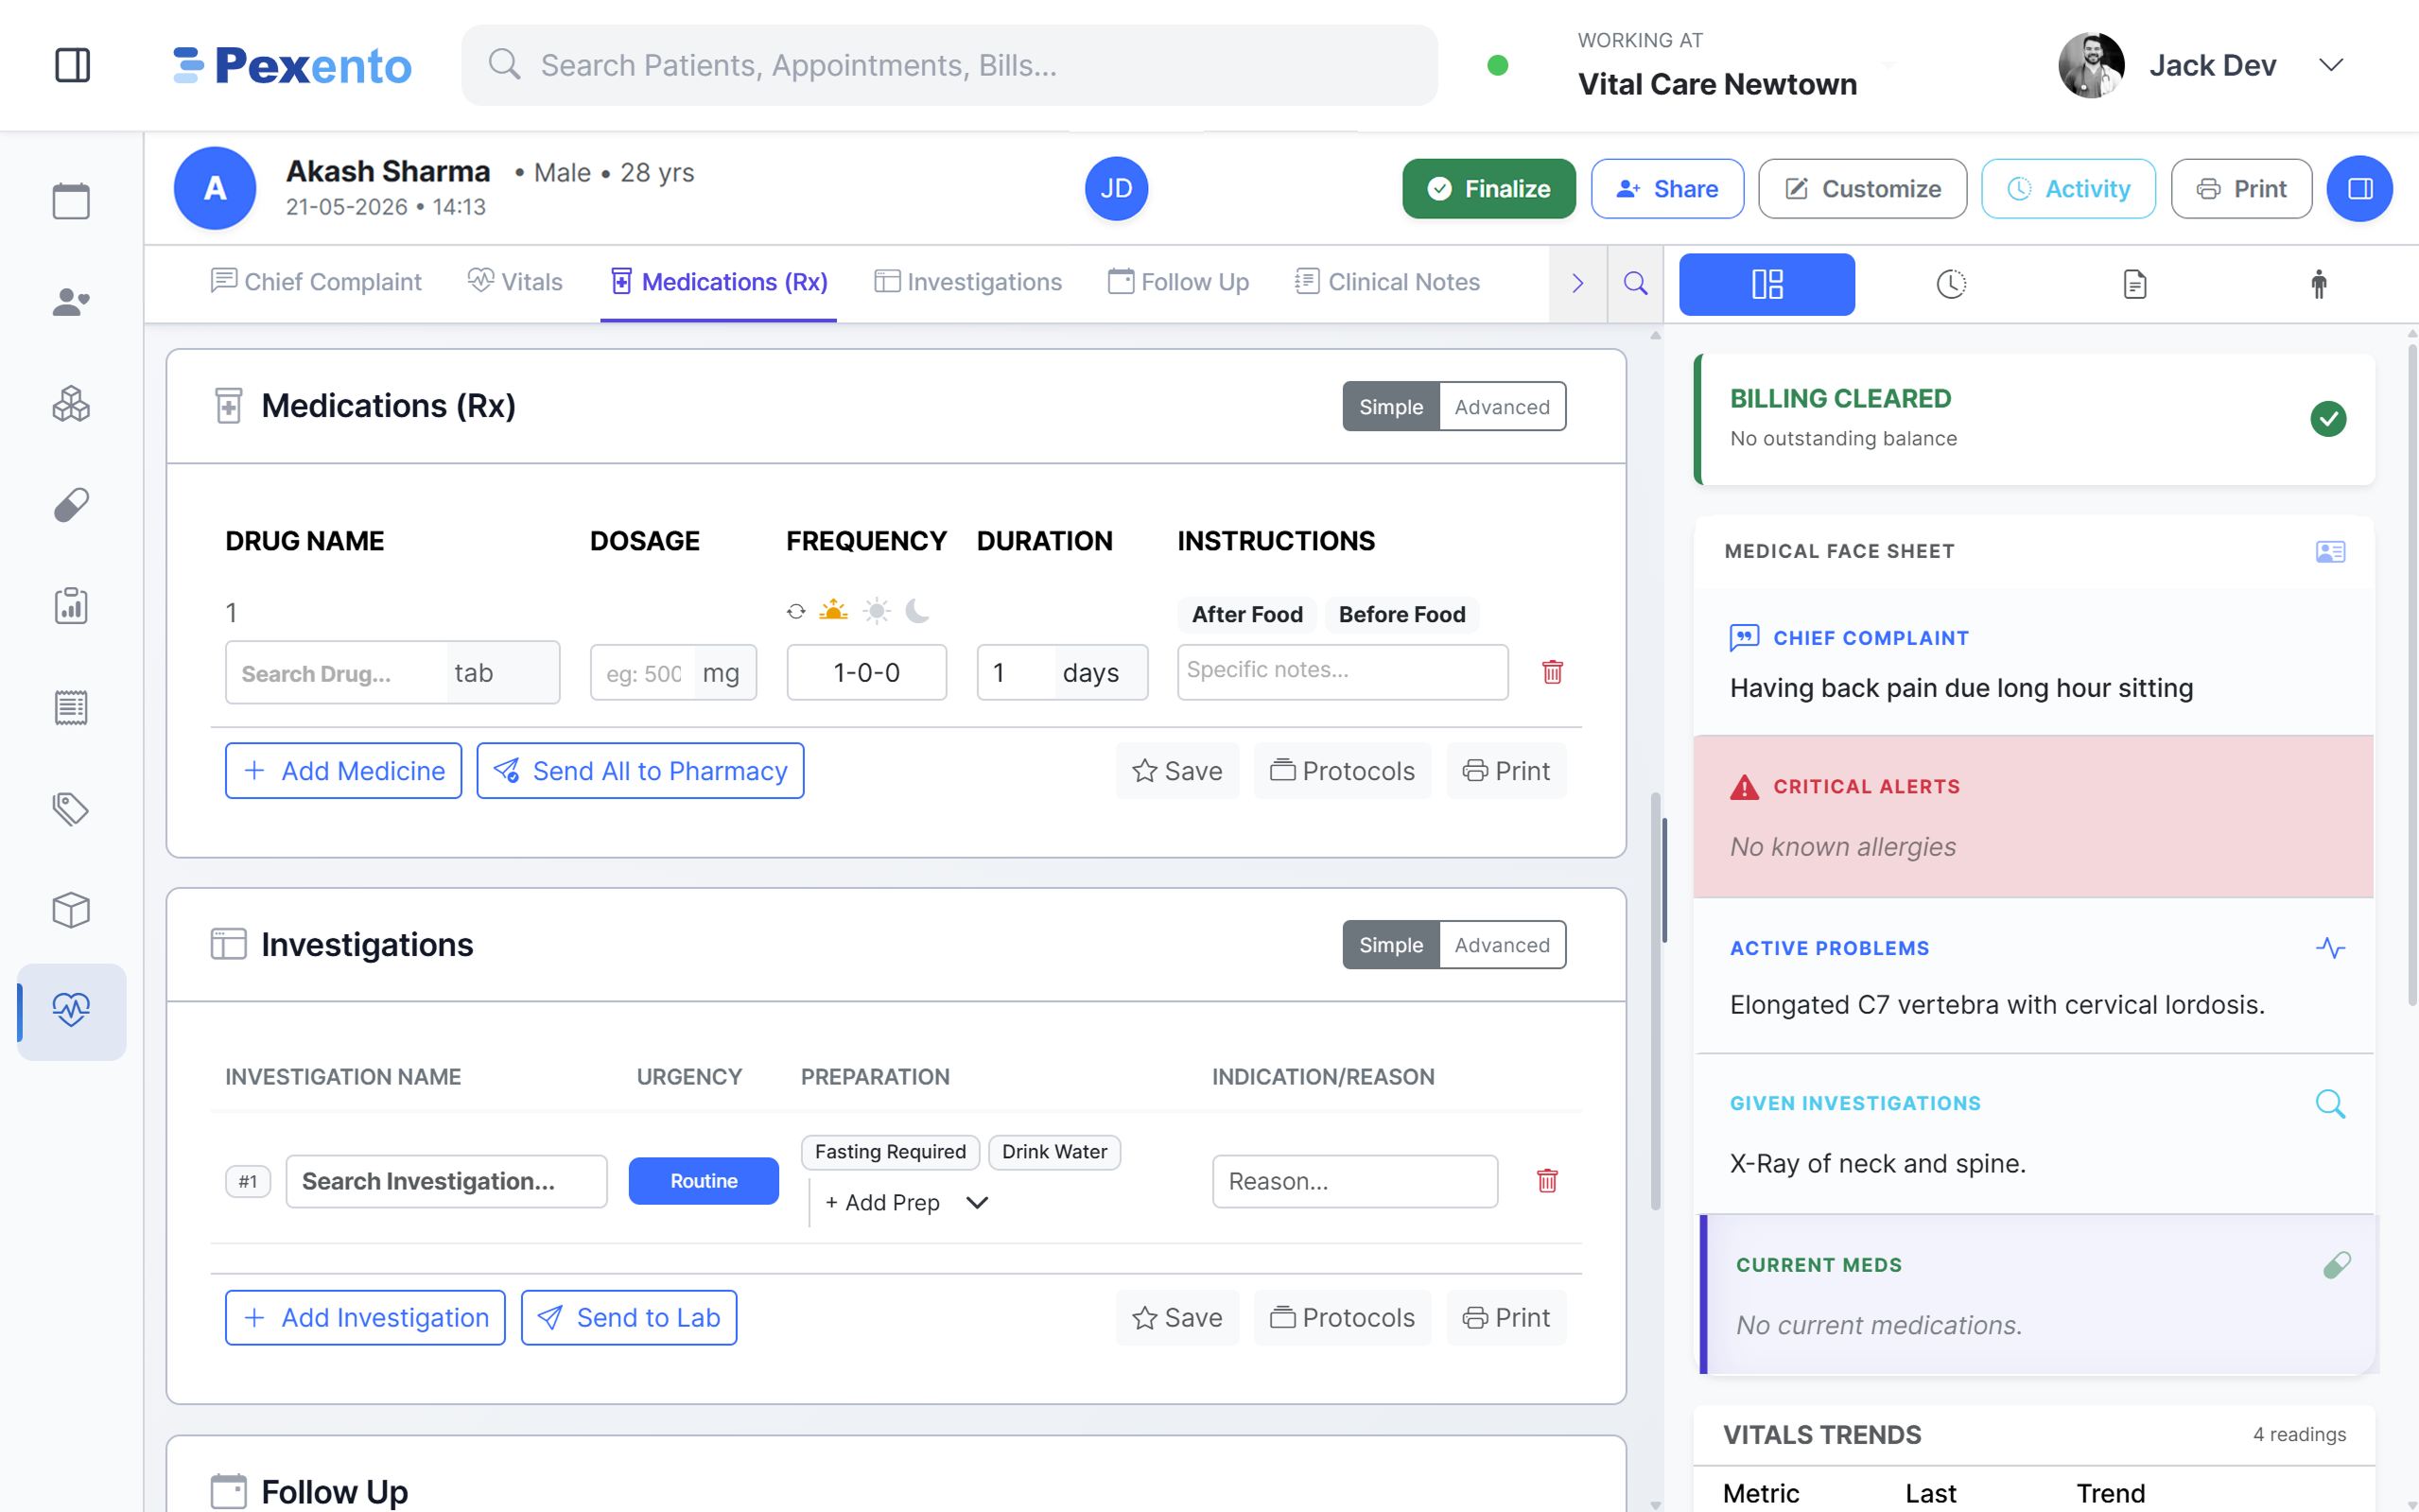
Task: Click the green Finalize button
Action: (x=1488, y=188)
